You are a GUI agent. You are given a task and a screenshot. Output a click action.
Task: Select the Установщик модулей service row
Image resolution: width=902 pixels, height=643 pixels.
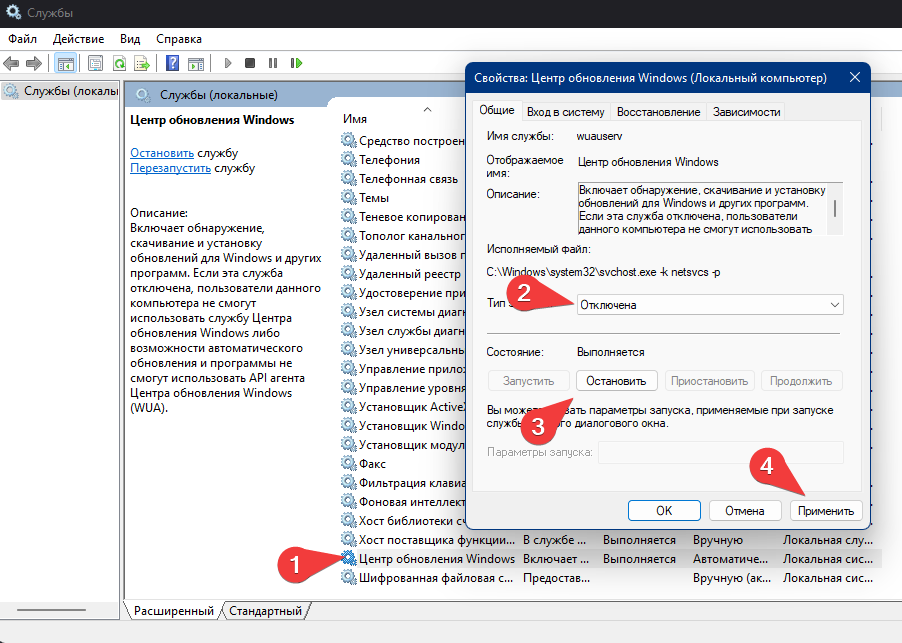pyautogui.click(x=402, y=445)
